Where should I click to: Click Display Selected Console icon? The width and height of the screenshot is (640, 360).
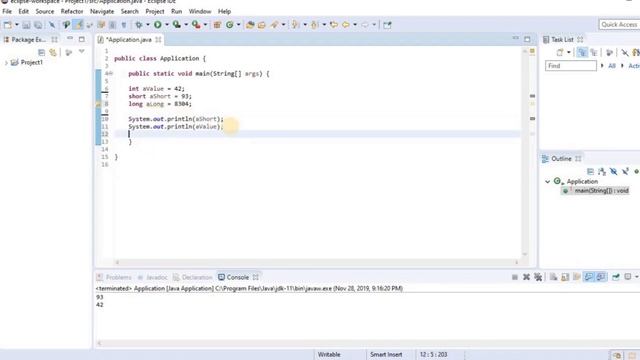coord(616,277)
